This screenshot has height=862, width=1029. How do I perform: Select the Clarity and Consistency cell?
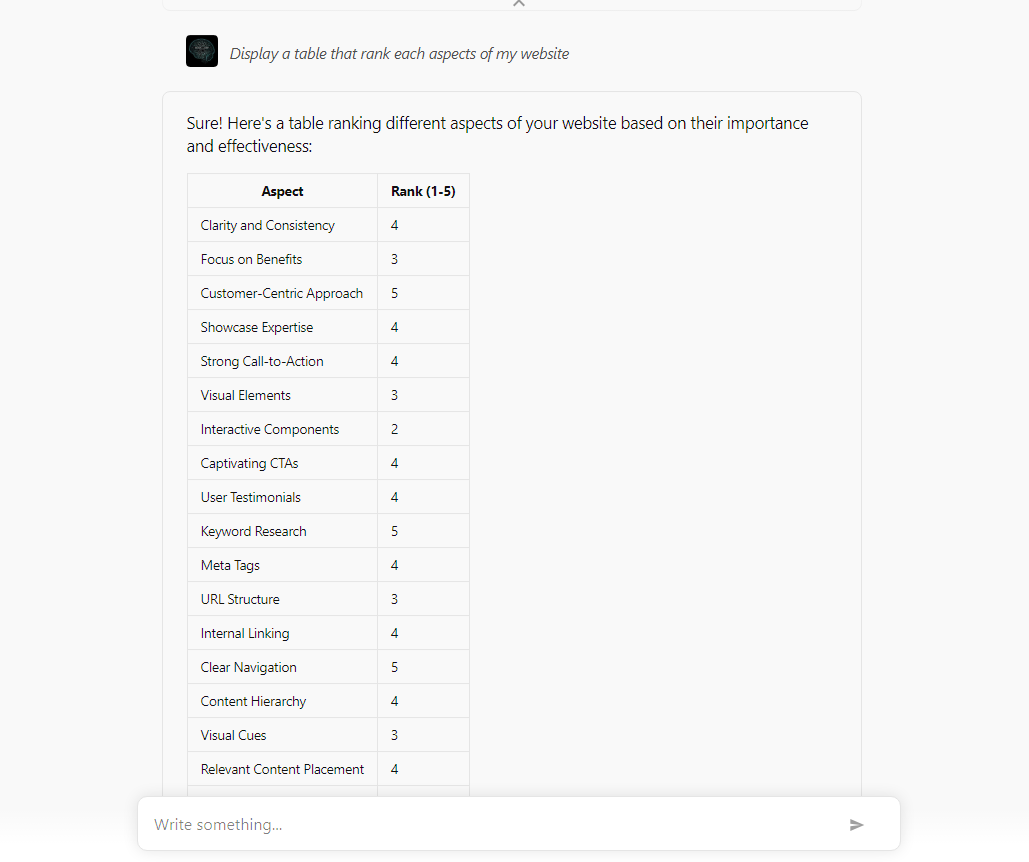point(282,225)
